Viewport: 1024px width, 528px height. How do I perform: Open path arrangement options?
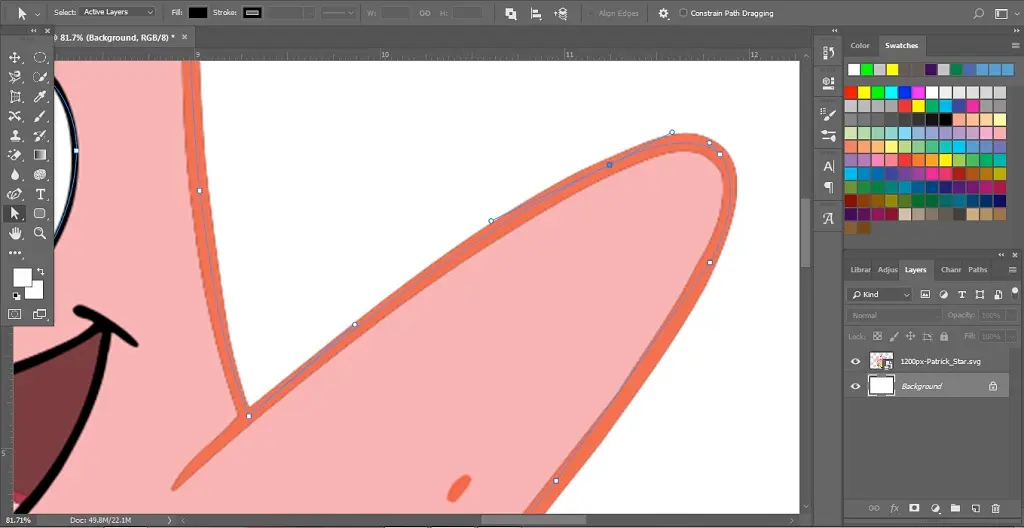560,13
